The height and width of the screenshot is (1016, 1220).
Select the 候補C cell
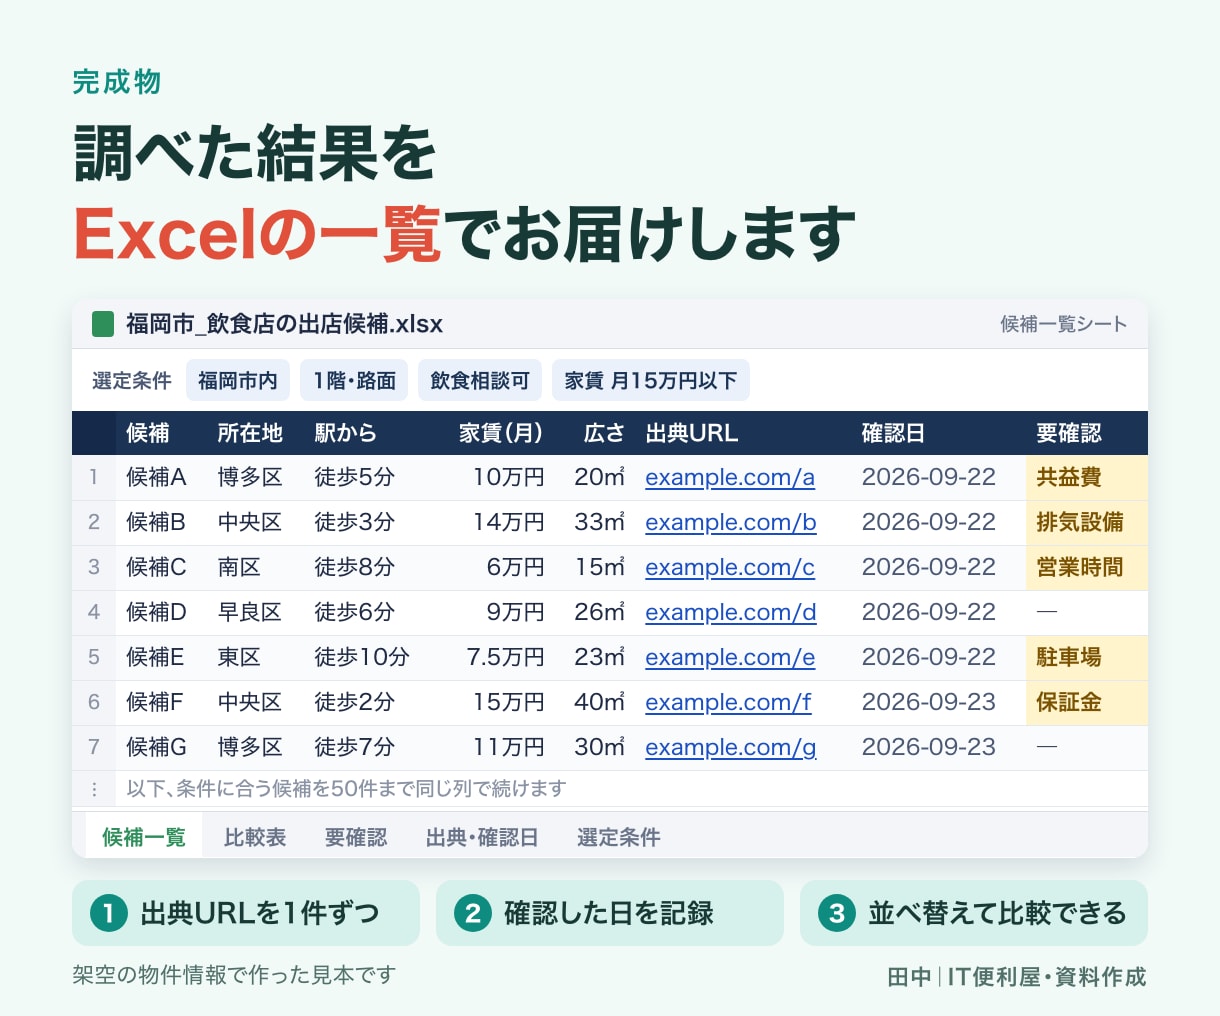(x=156, y=567)
